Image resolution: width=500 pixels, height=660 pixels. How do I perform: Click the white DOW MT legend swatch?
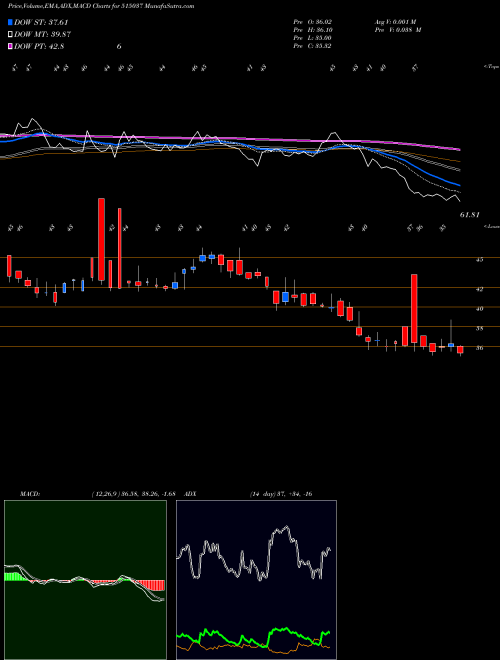point(10,35)
